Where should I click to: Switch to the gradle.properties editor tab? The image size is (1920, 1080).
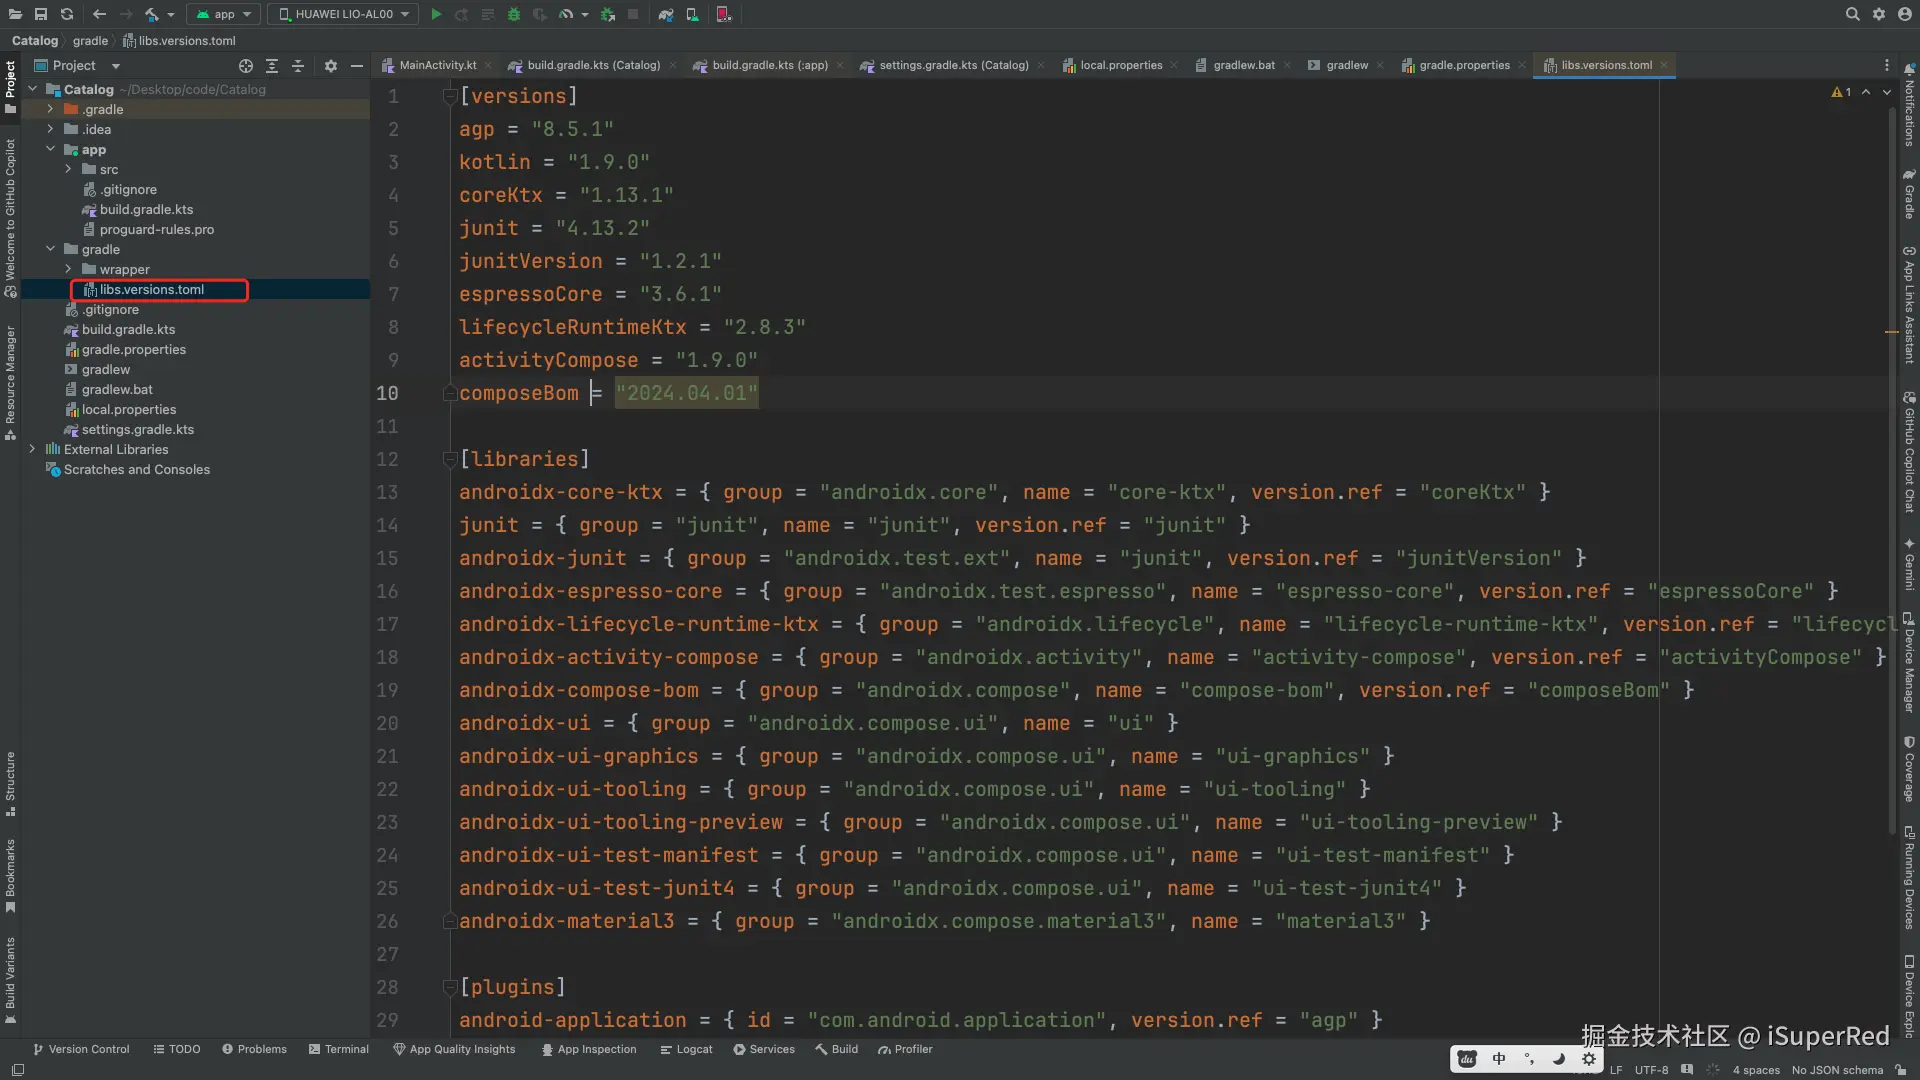1464,66
